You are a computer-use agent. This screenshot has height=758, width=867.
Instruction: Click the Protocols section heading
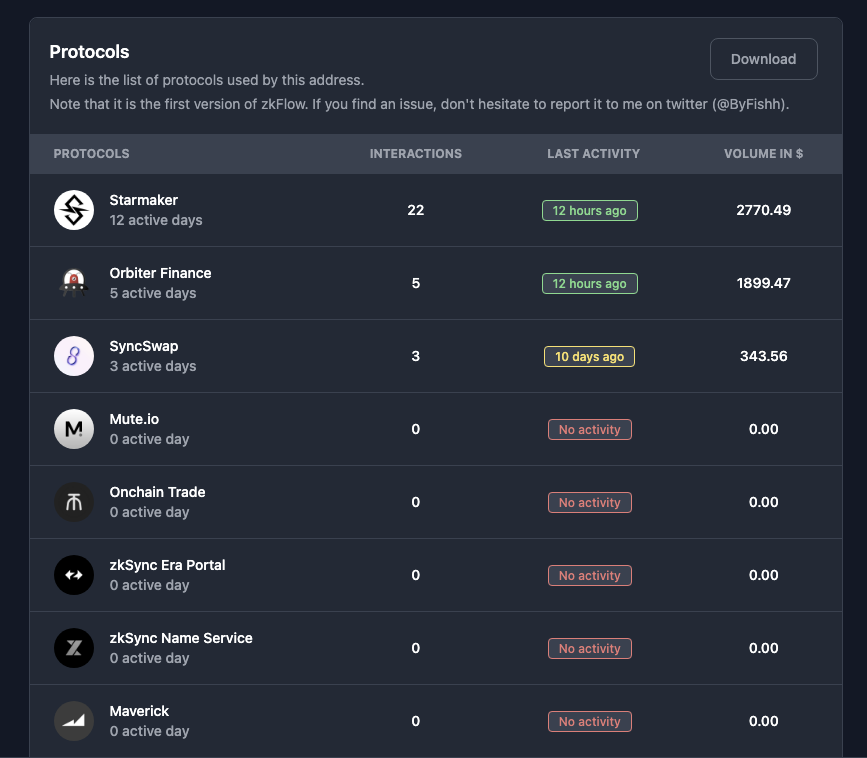click(89, 52)
